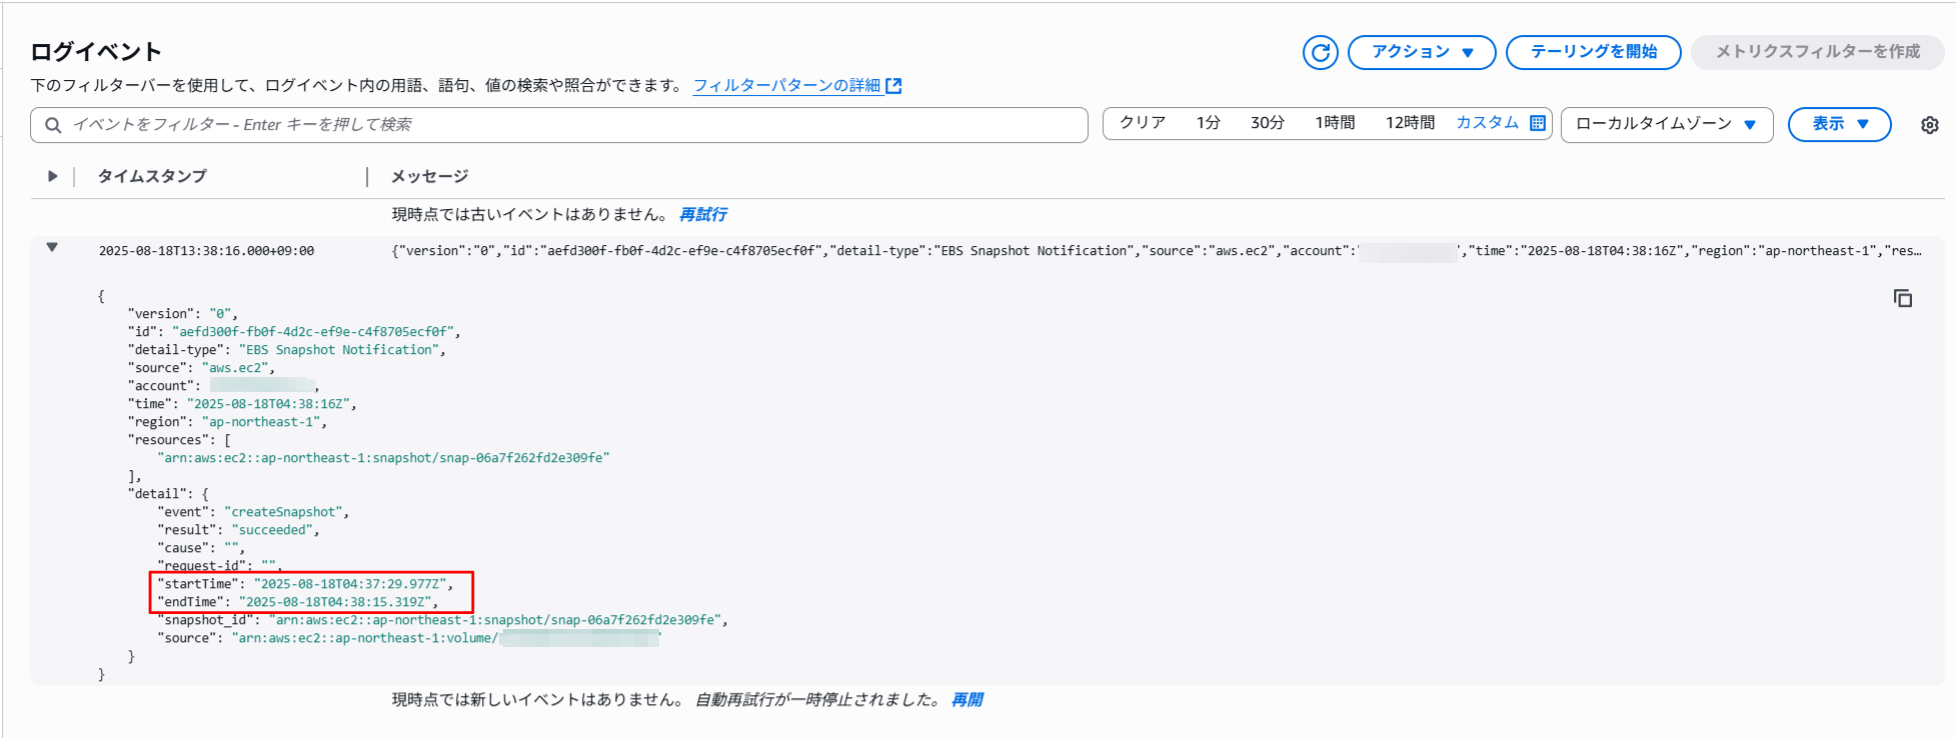The width and height of the screenshot is (1956, 738).
Task: Select the 12時間 time range
Action: 1409,123
